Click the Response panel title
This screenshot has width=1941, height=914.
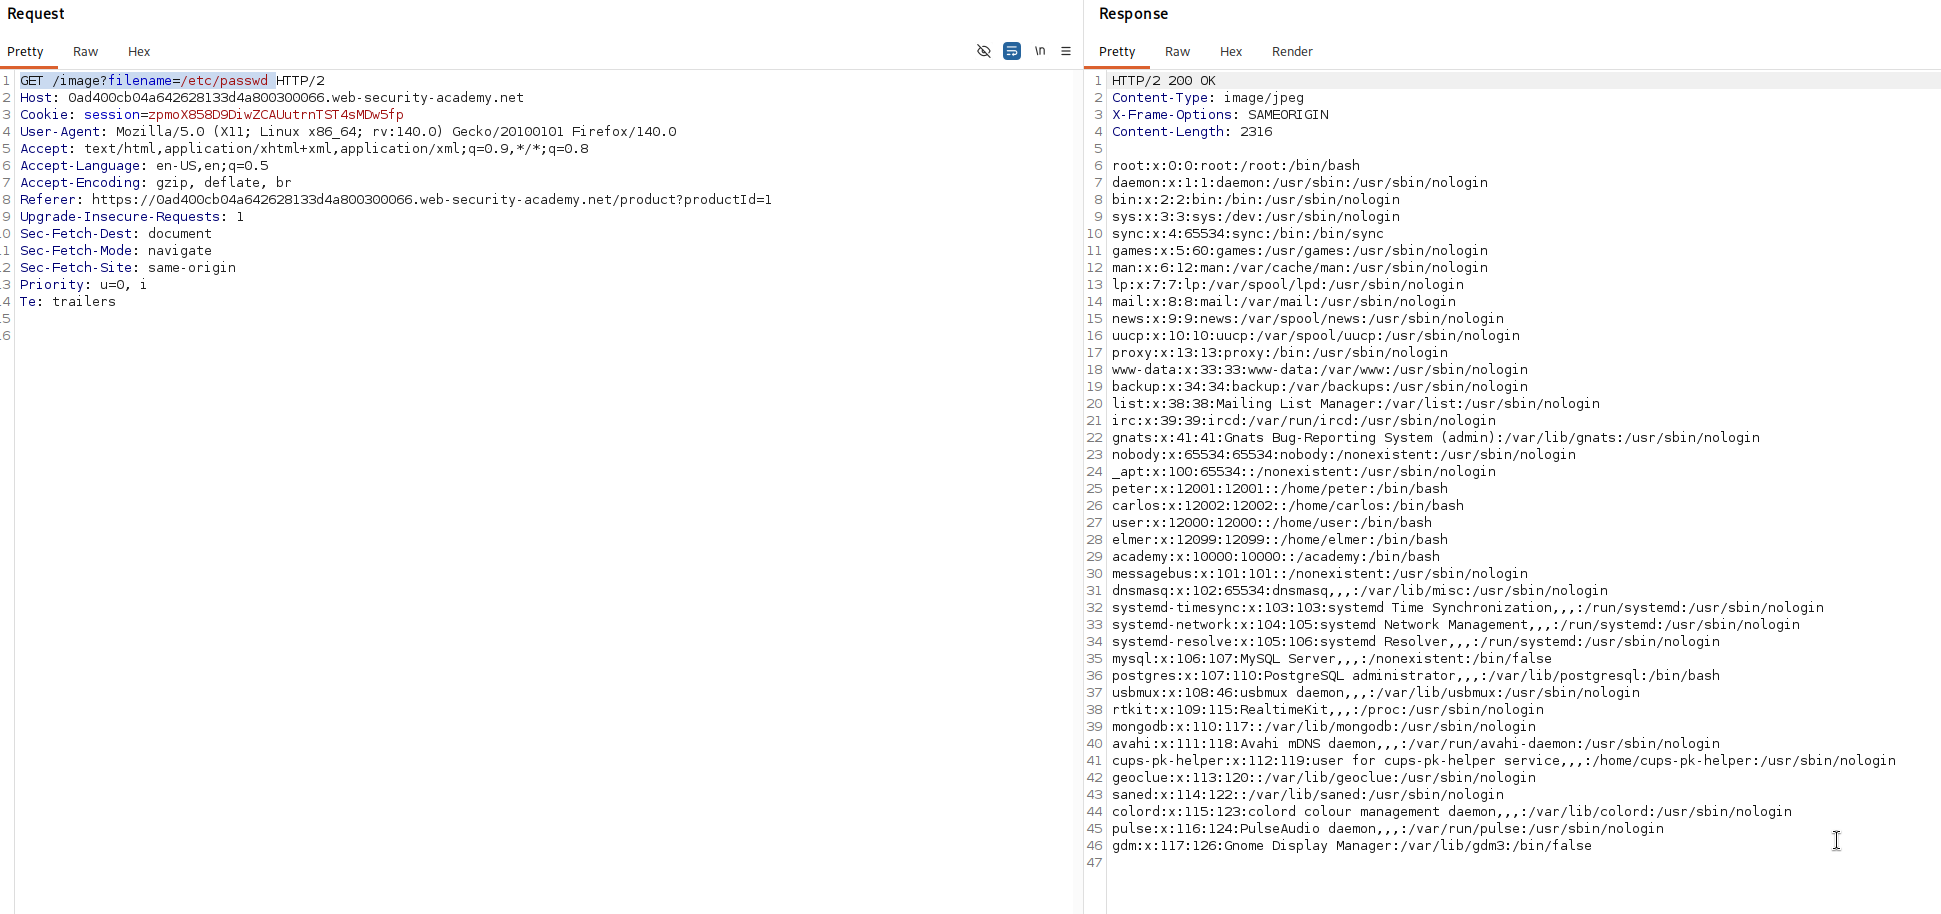[1133, 14]
